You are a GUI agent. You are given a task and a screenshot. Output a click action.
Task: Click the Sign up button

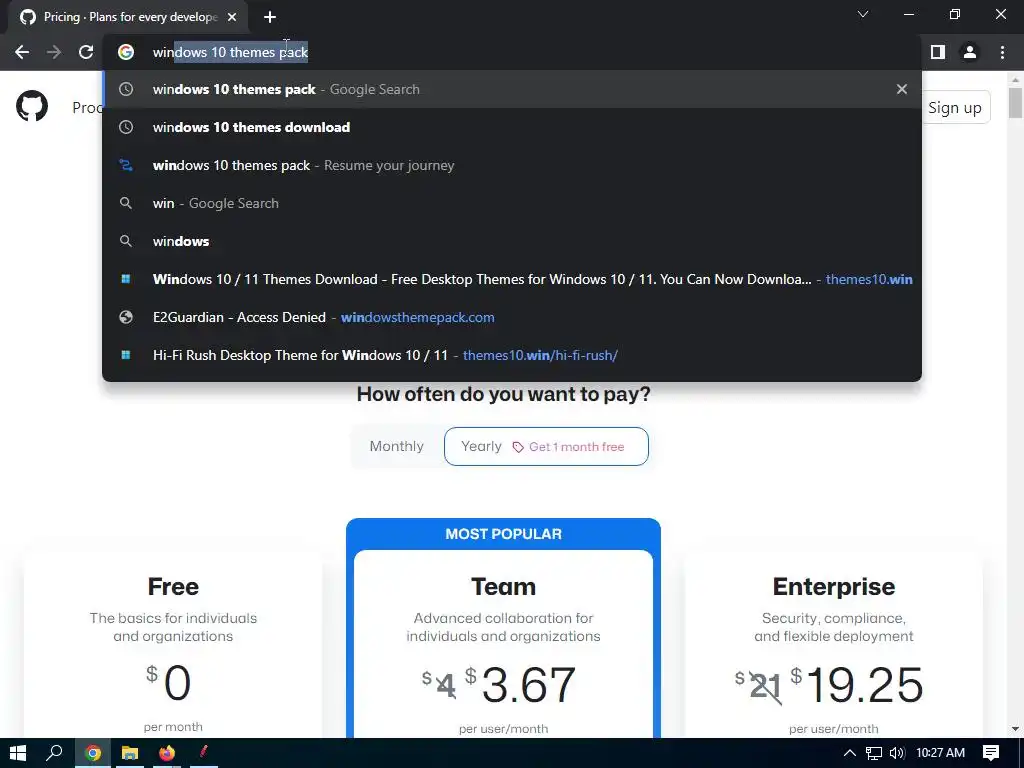955,107
